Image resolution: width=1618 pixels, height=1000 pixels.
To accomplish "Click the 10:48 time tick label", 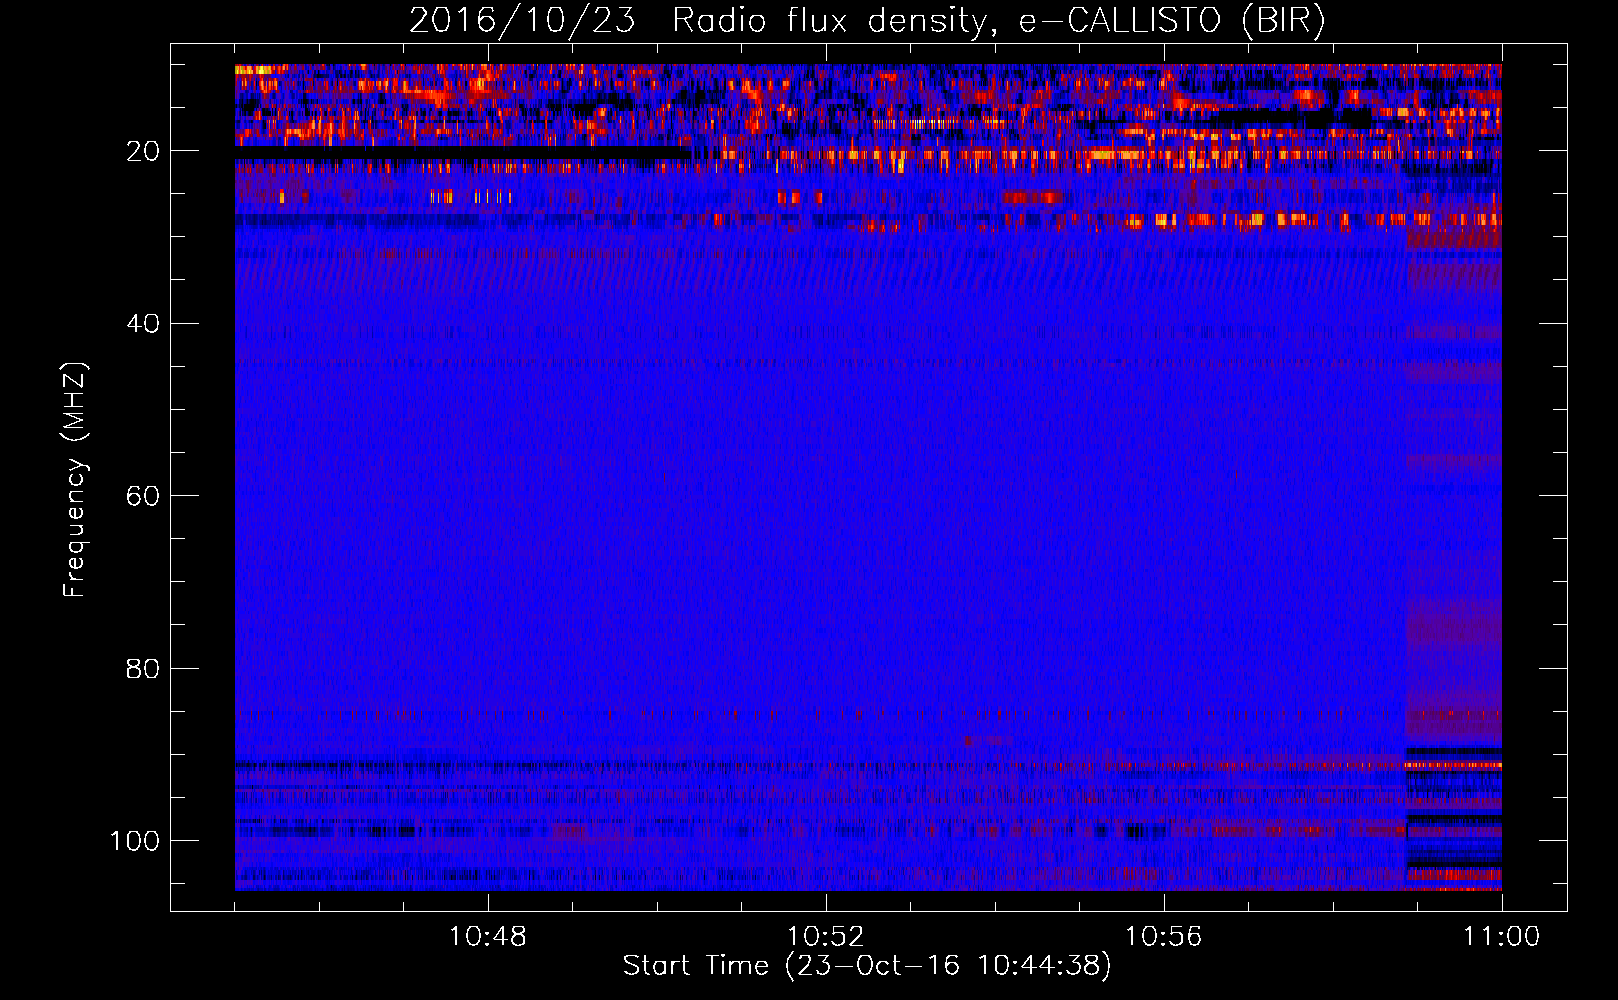I will (488, 937).
